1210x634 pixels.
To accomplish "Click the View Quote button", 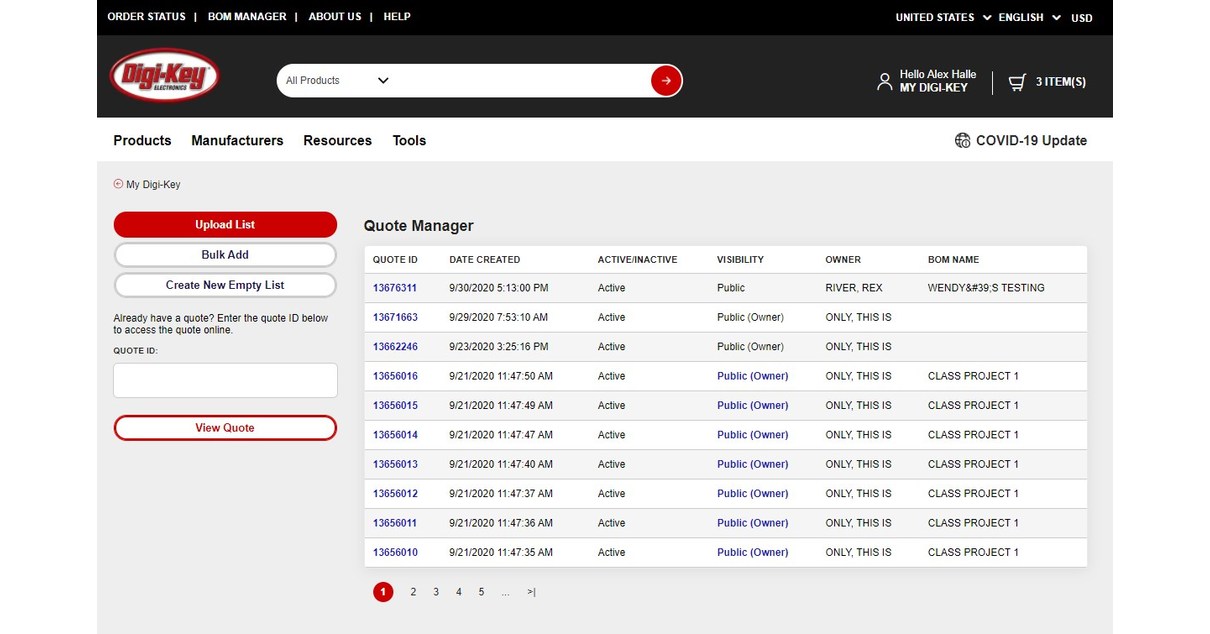I will 225,427.
